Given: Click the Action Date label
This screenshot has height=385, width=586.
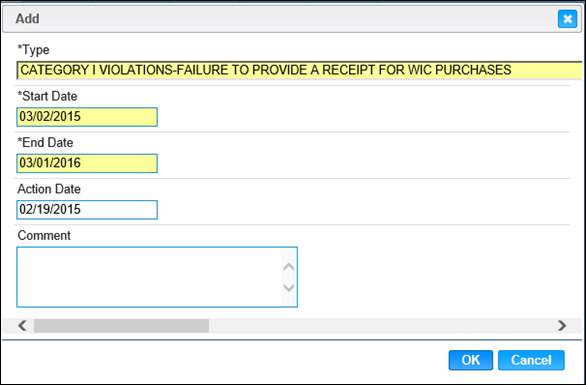Looking at the screenshot, I should [x=49, y=189].
